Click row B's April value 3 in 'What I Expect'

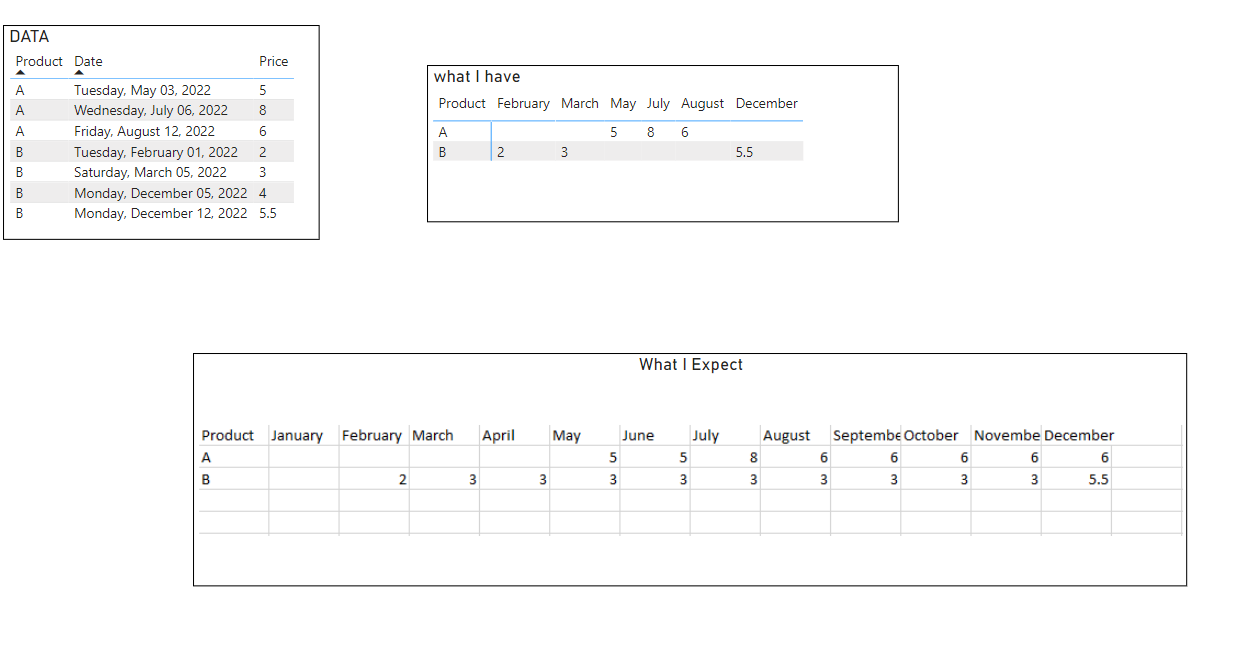click(543, 479)
